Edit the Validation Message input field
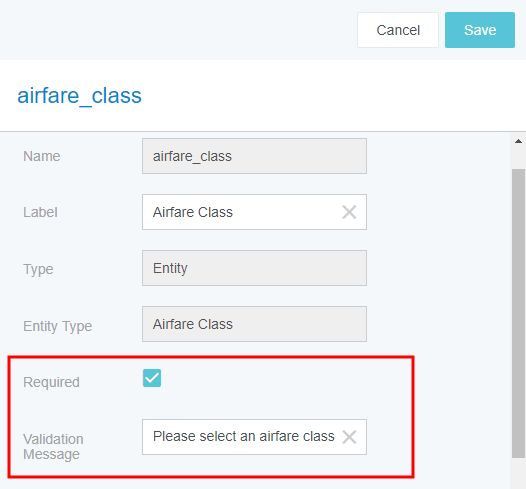526x489 pixels. coord(254,437)
